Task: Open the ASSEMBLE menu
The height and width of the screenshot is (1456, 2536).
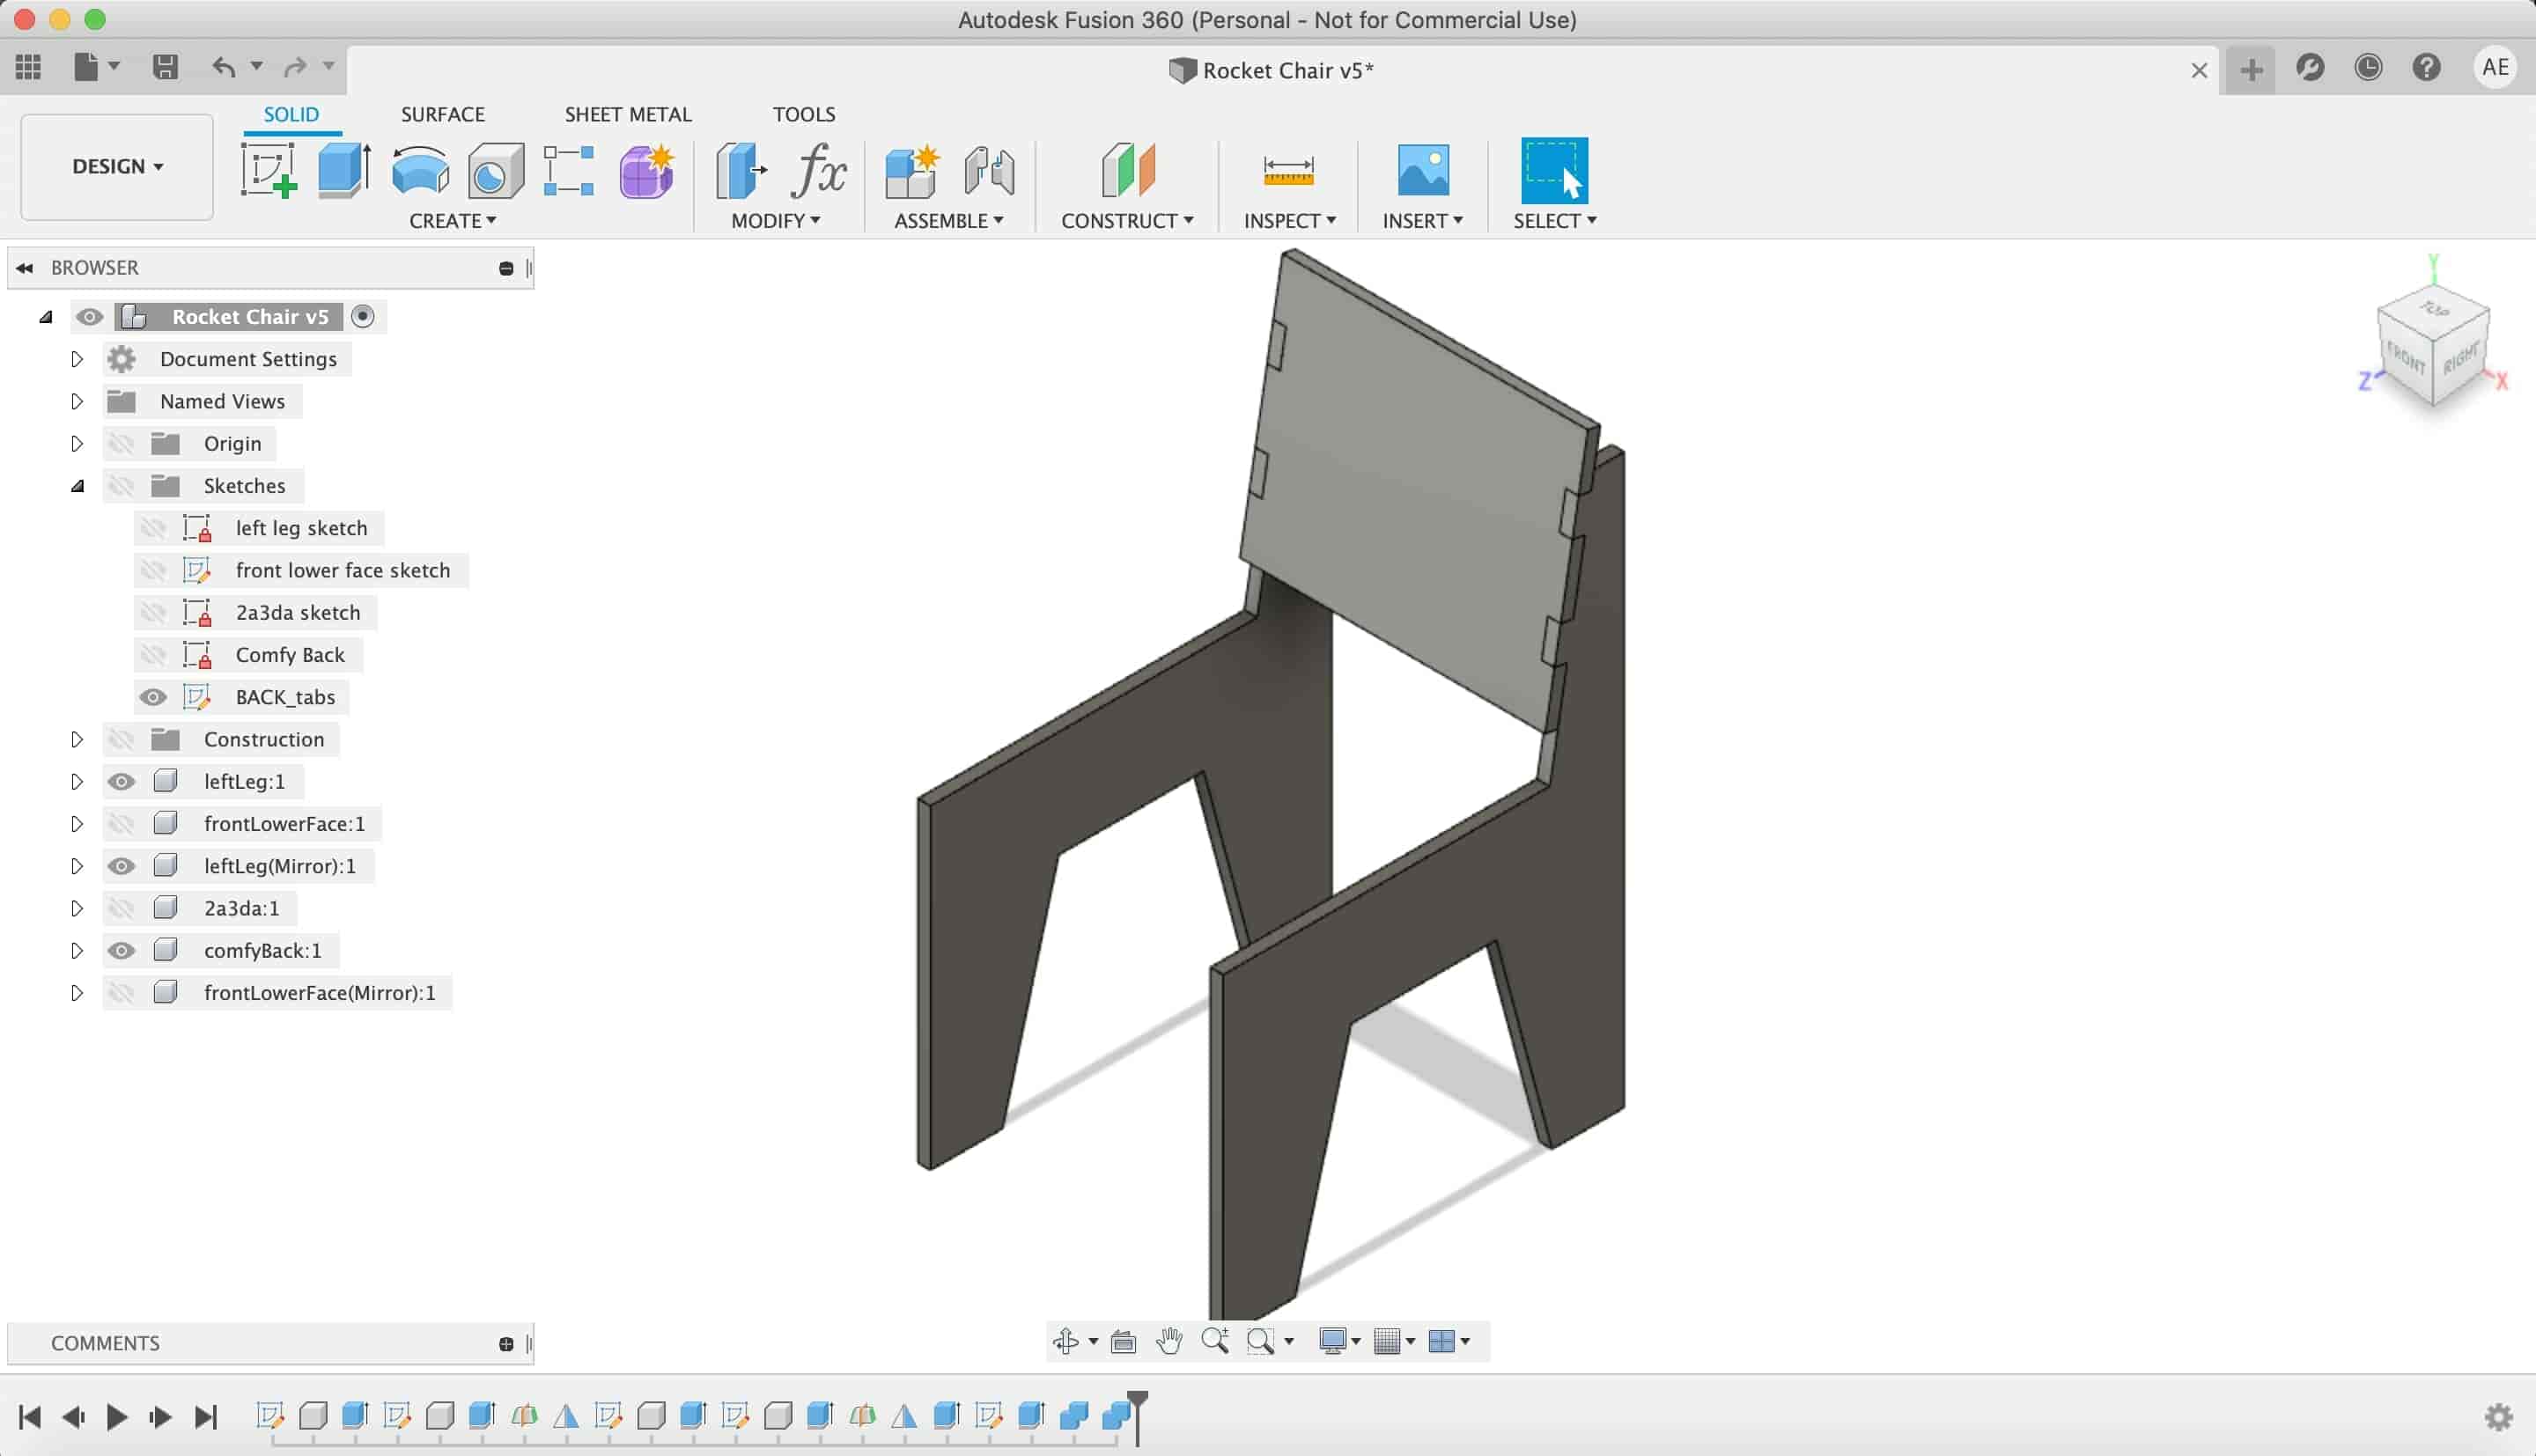Action: point(949,221)
